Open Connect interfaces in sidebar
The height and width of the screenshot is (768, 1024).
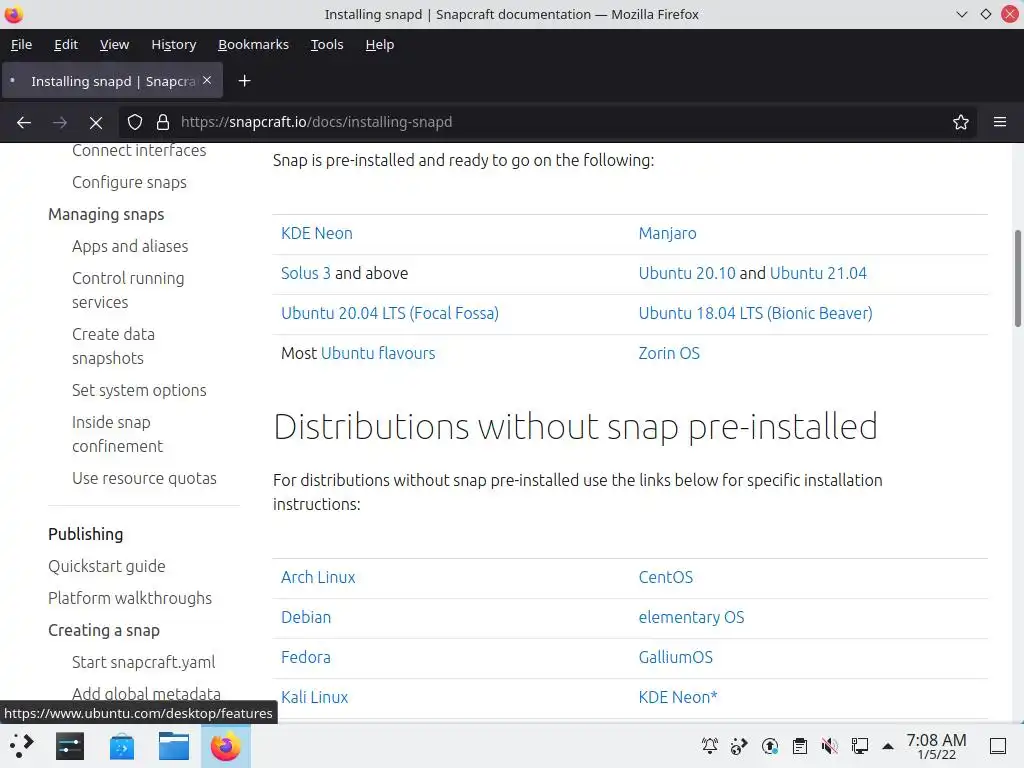pos(139,150)
